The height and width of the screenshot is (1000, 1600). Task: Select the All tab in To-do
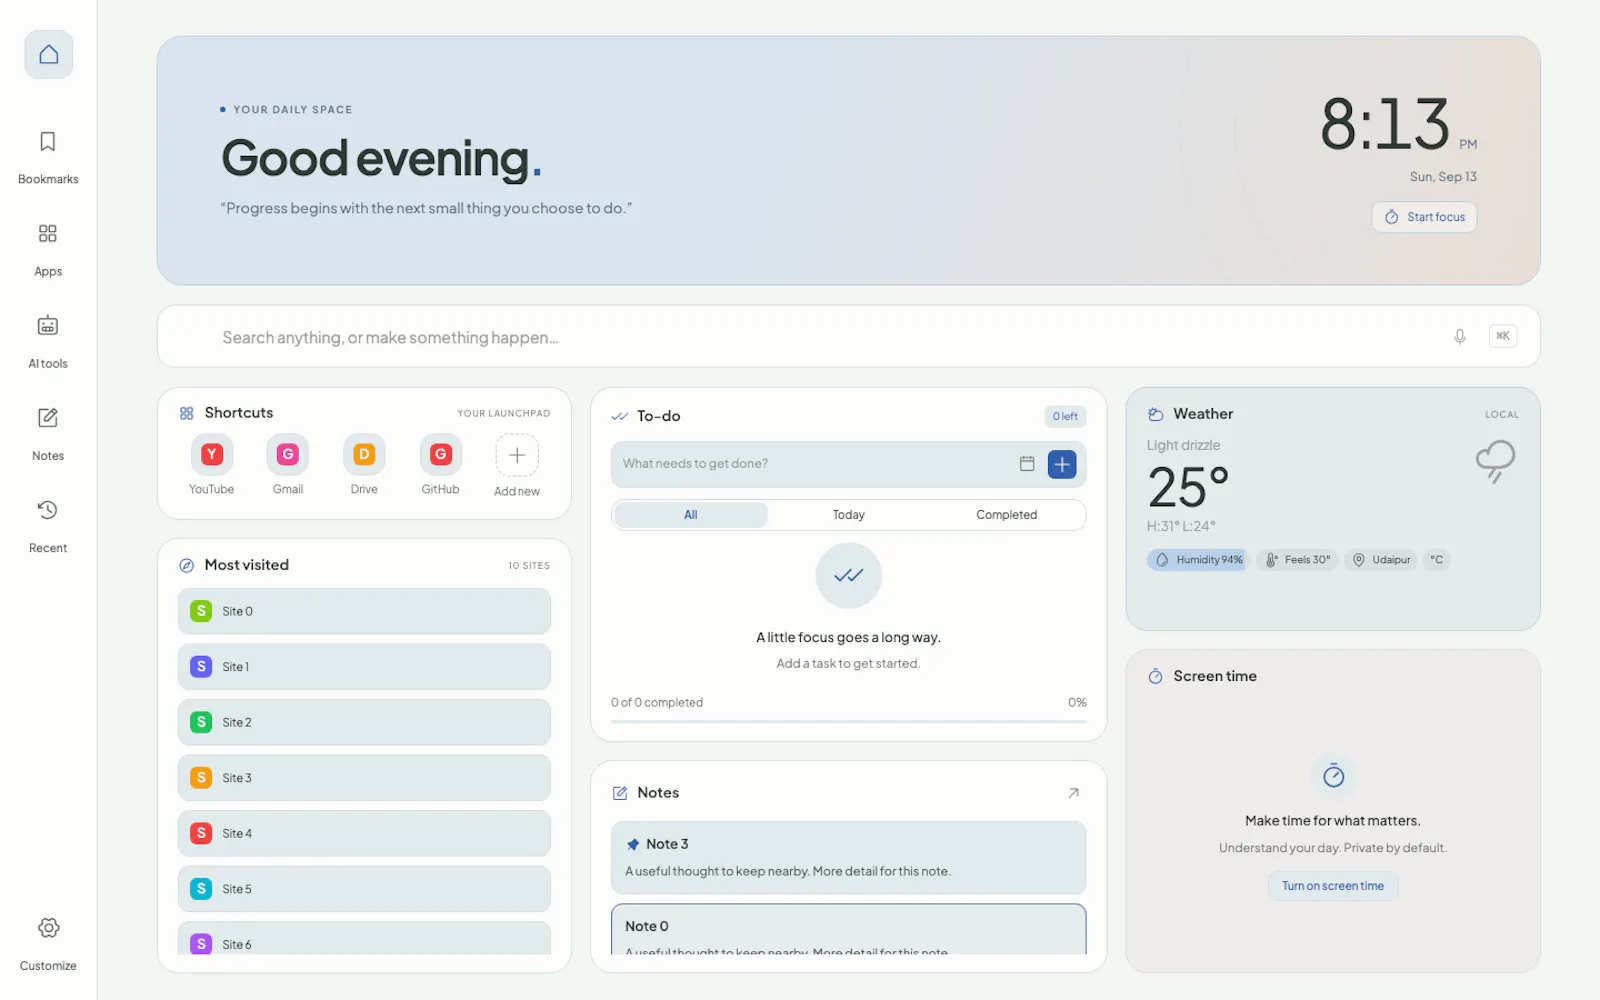[691, 515]
